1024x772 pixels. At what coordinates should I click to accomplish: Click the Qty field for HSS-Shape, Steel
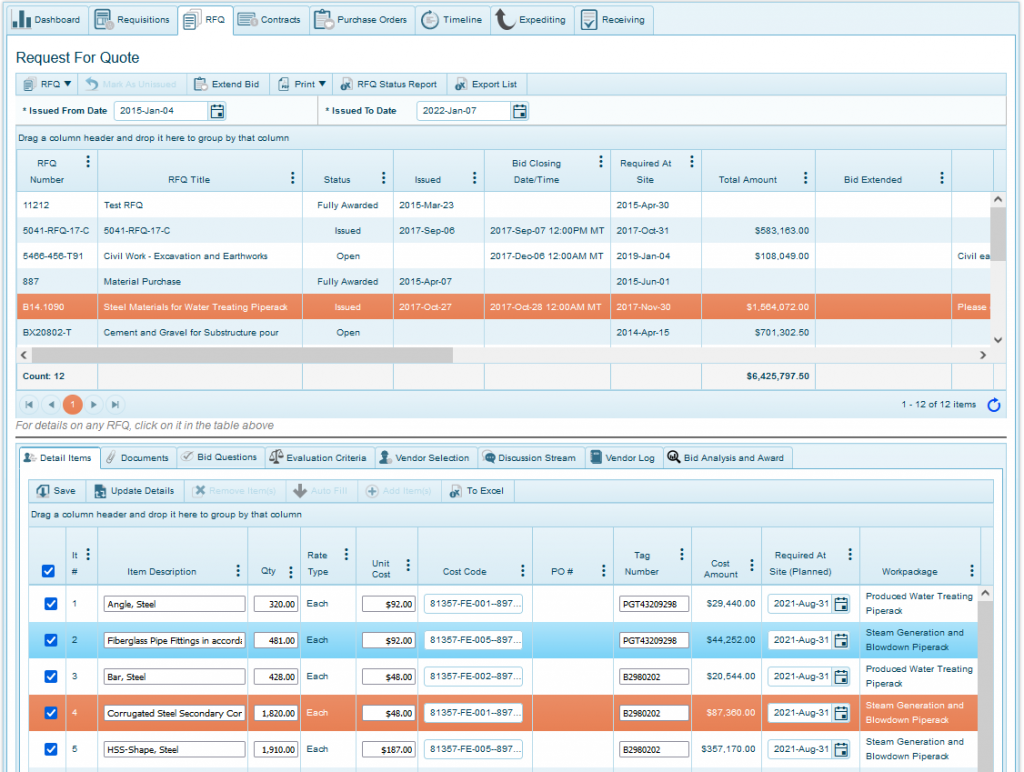point(275,750)
